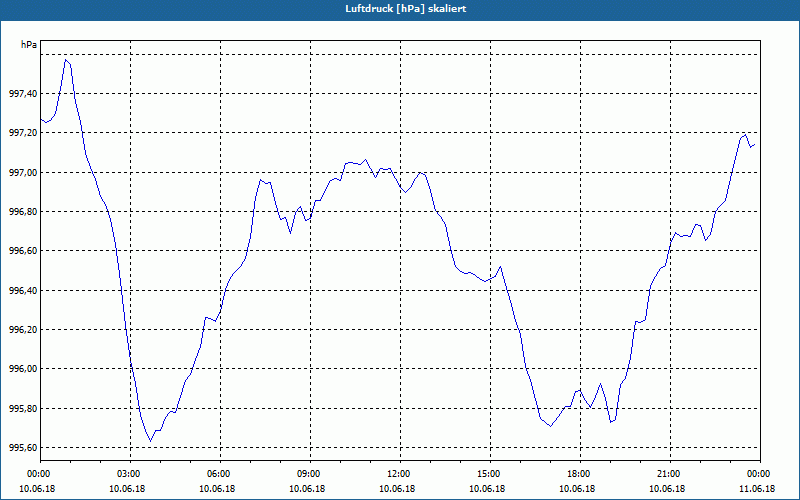The height and width of the screenshot is (500, 800).
Task: Select the 09:00 time label
Action: (308, 474)
